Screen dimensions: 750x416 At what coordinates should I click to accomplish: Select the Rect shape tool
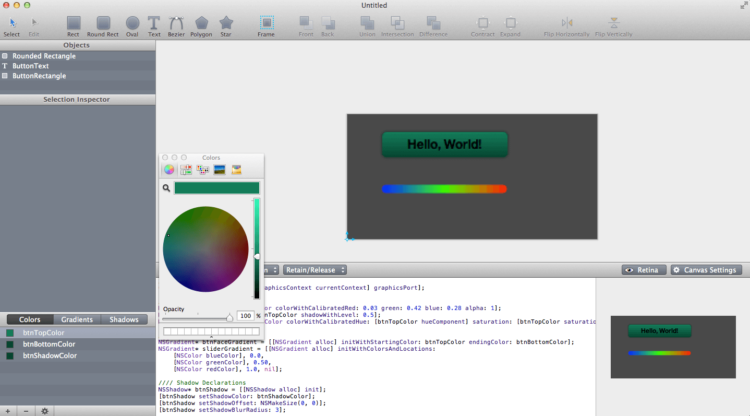click(73, 27)
